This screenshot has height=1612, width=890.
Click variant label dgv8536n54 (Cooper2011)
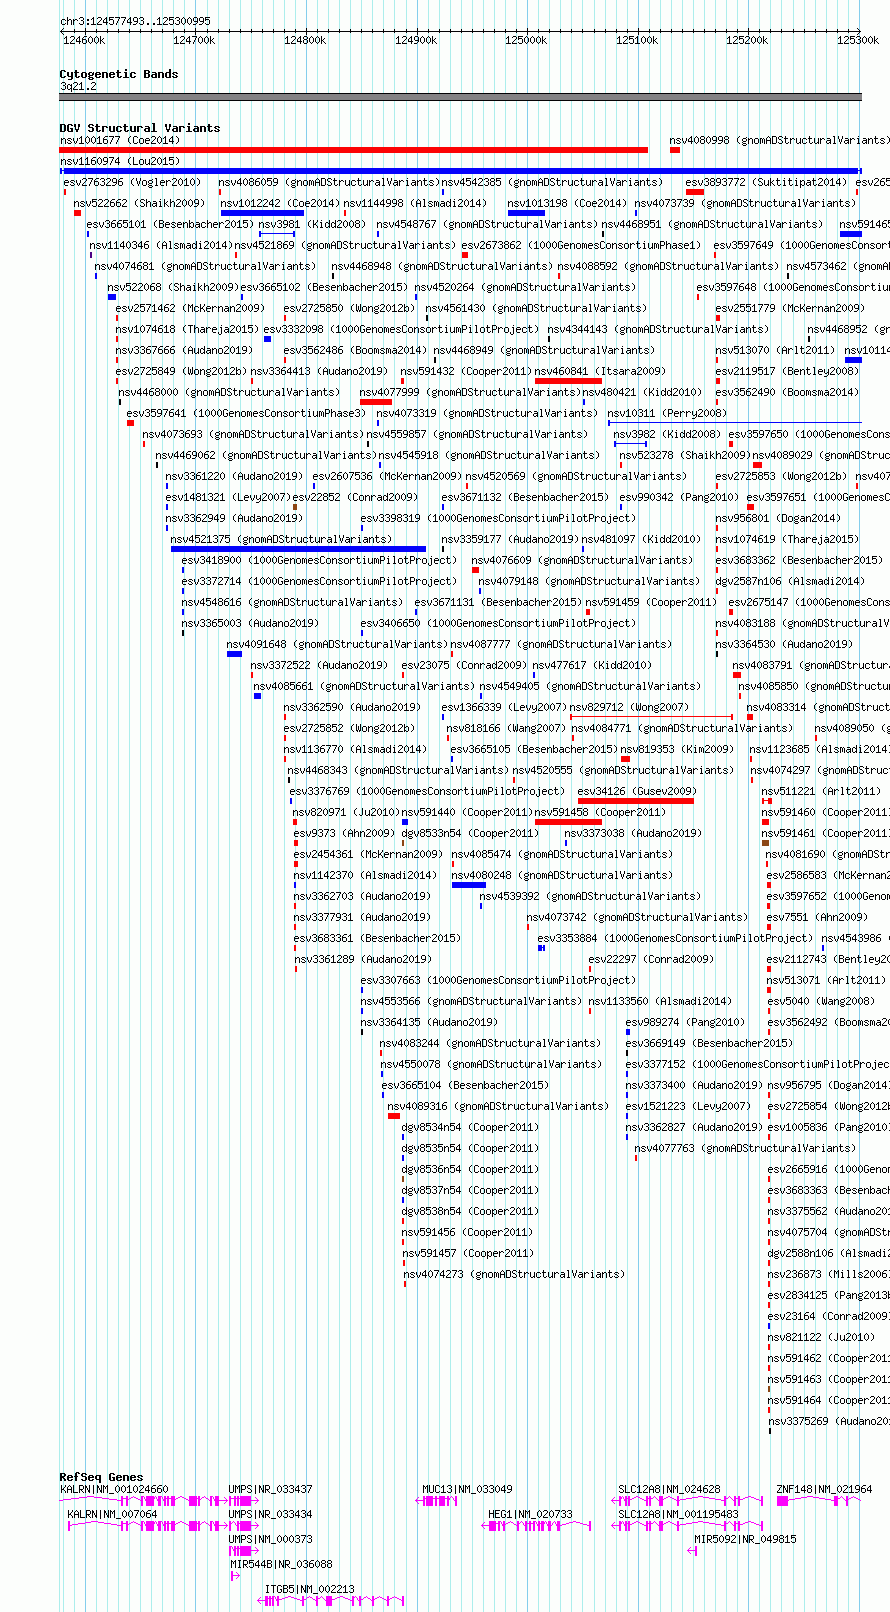[470, 1169]
